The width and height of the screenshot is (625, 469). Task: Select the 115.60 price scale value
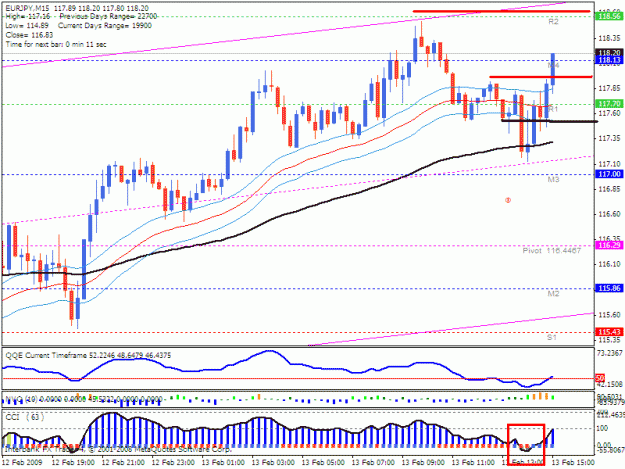tap(609, 315)
